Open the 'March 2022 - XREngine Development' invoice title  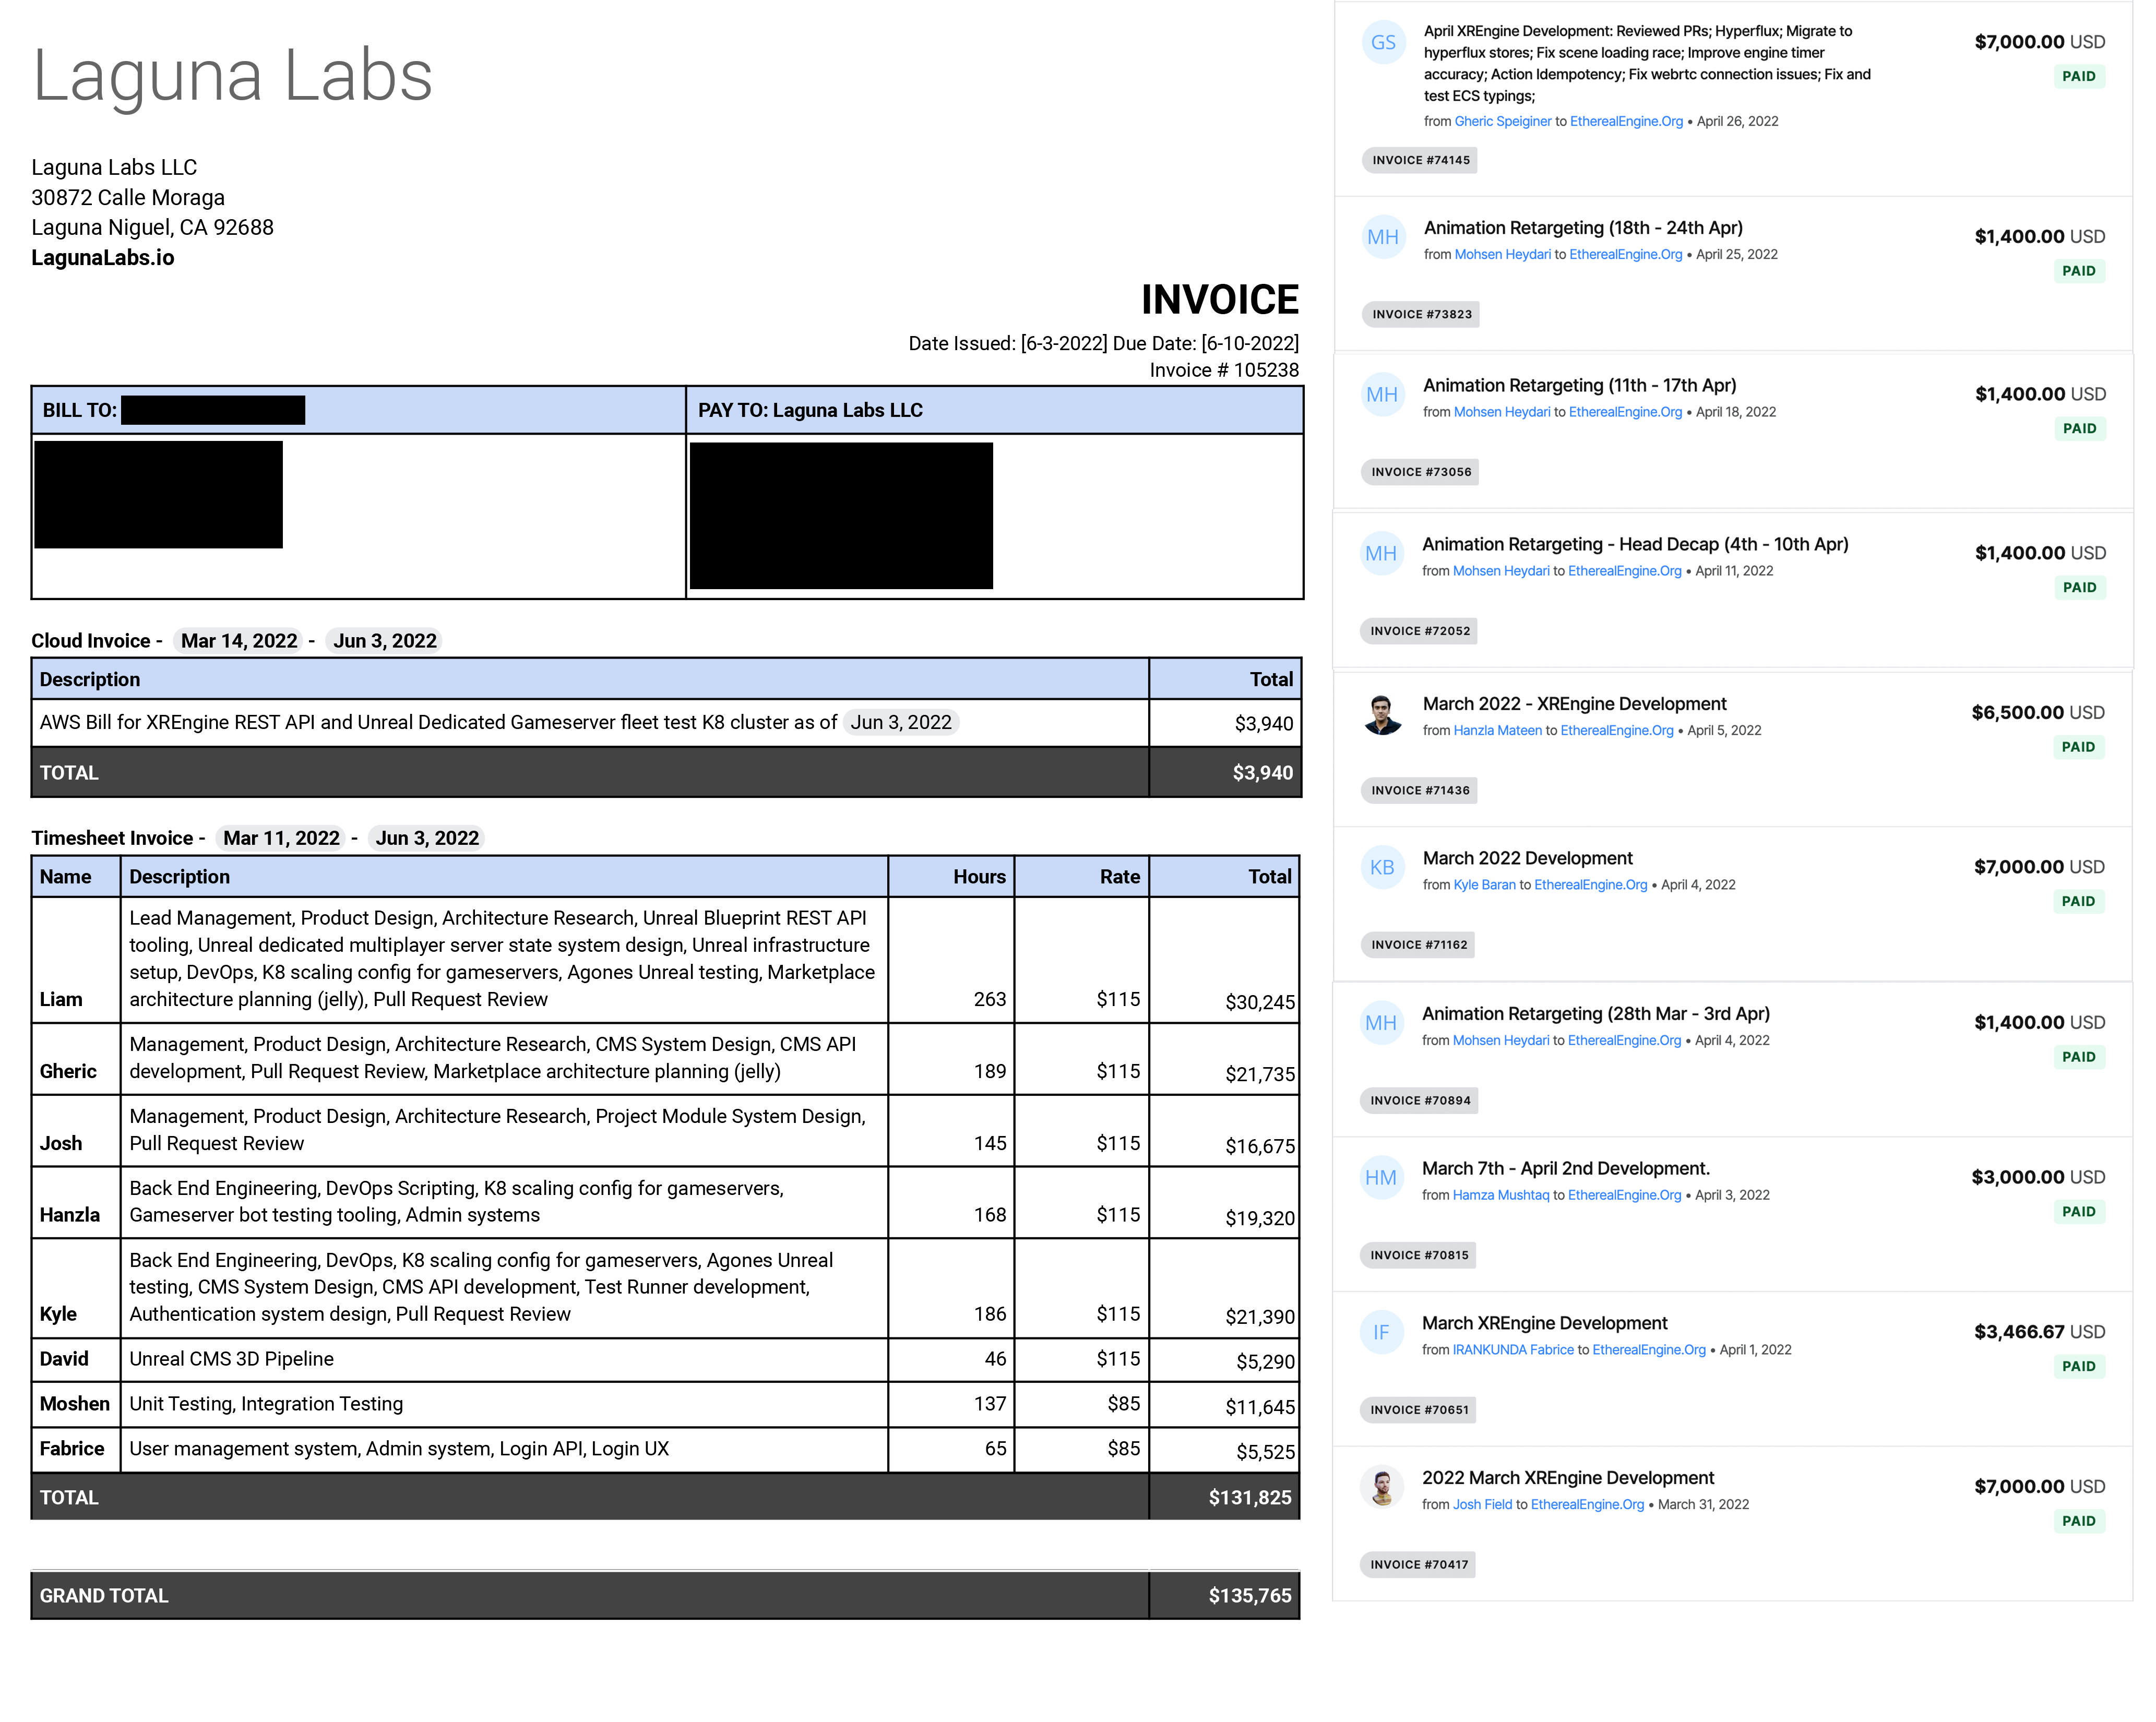tap(1574, 705)
